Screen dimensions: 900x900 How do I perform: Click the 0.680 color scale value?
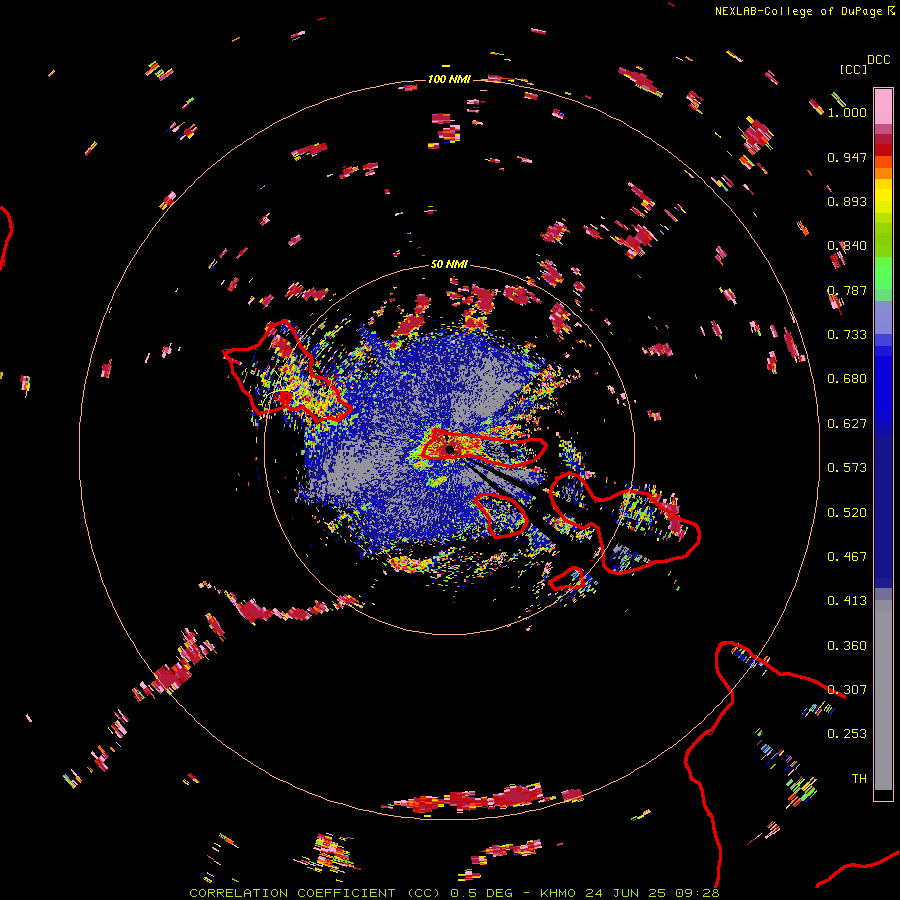pyautogui.click(x=847, y=378)
